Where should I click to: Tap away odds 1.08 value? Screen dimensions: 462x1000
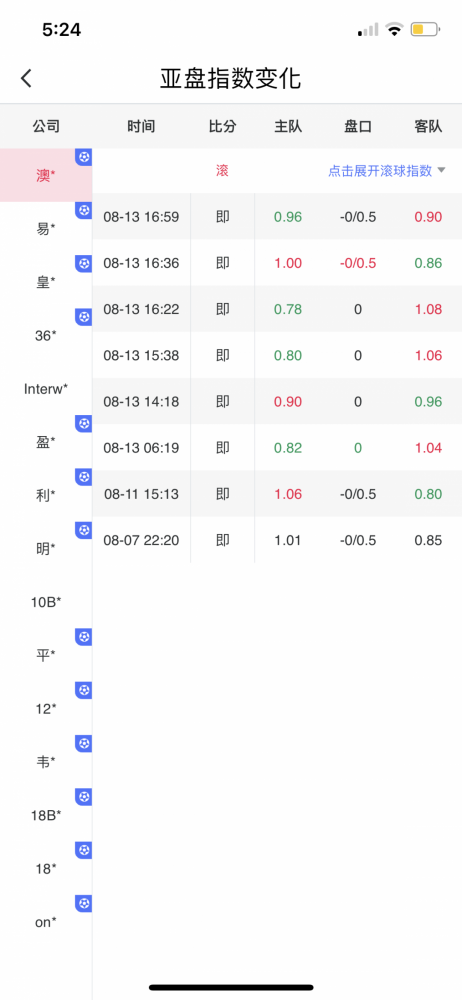(428, 309)
